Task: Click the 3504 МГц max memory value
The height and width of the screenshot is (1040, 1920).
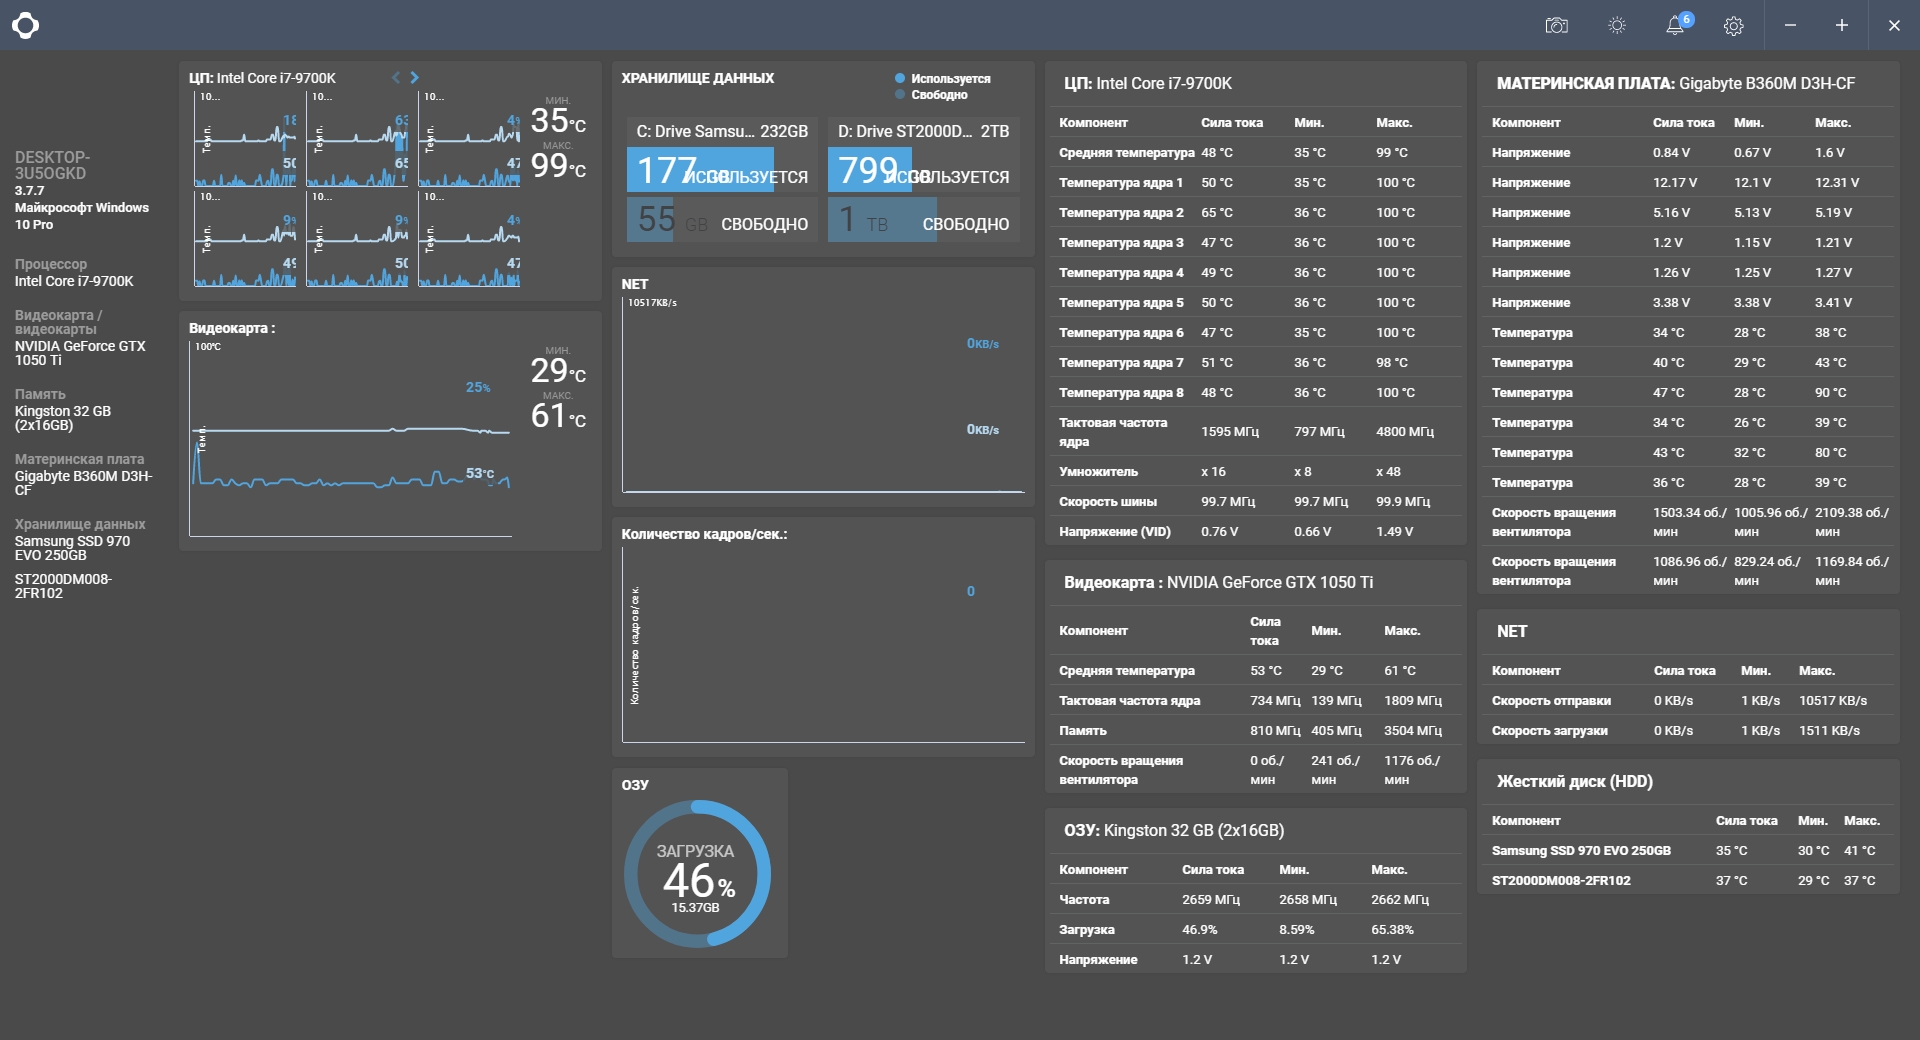Action: click(1413, 731)
